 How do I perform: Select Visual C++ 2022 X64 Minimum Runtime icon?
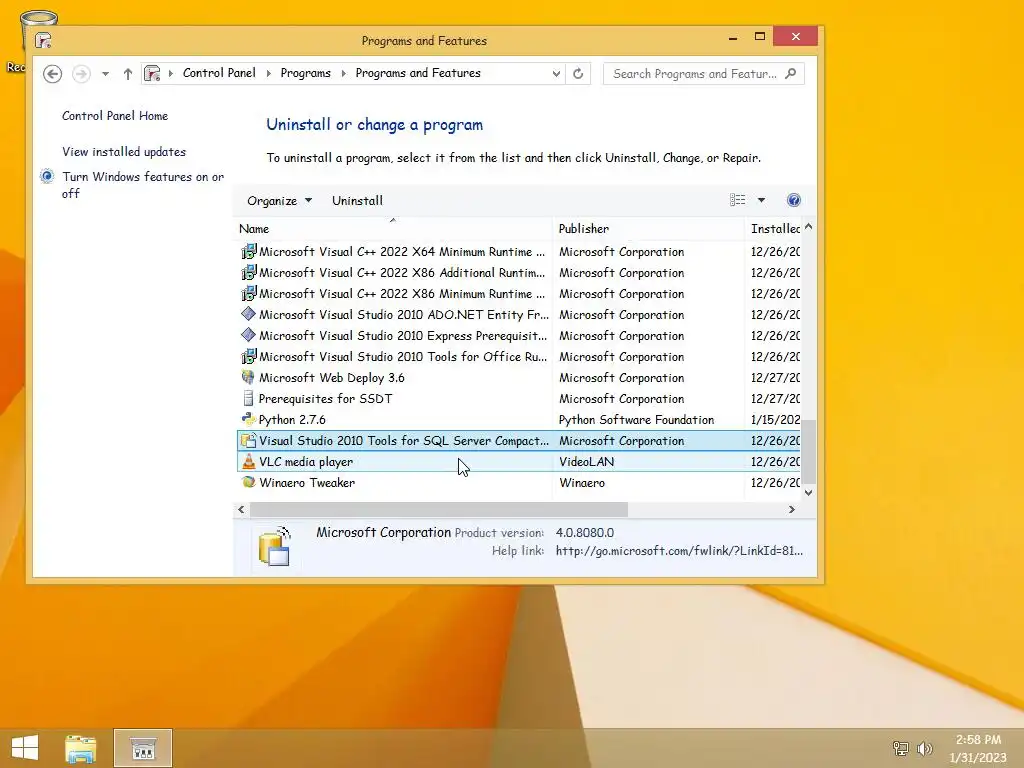coord(248,251)
